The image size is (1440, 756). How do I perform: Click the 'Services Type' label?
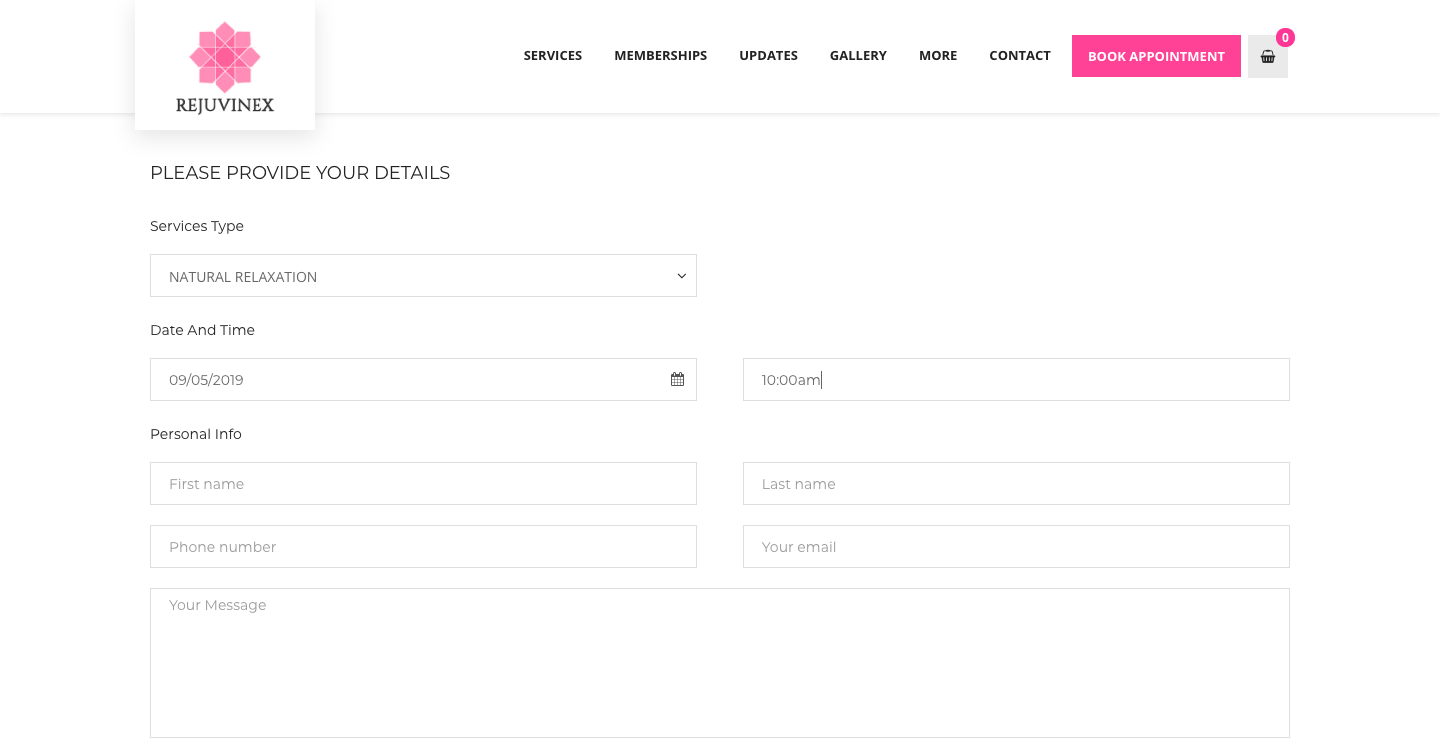coord(197,226)
